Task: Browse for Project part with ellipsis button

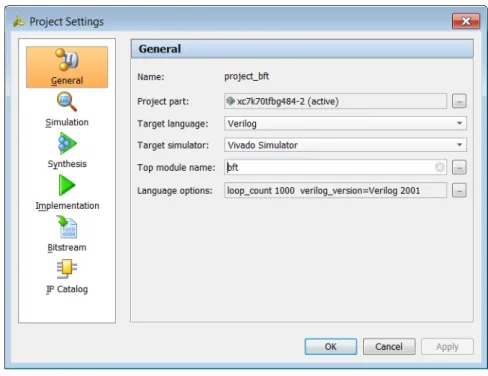Action: 459,101
